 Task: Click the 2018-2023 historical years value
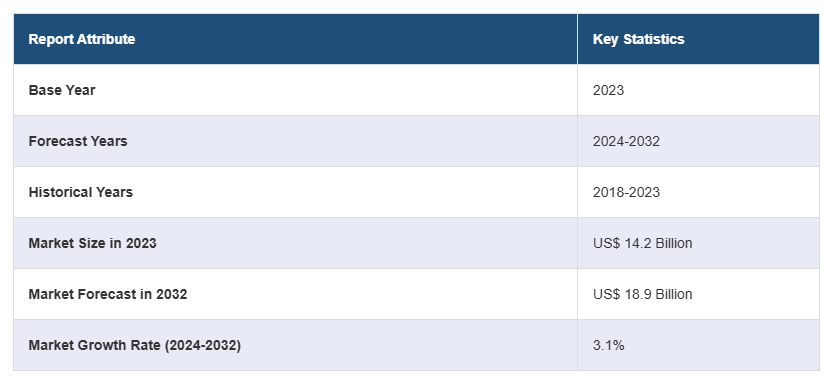coord(626,192)
